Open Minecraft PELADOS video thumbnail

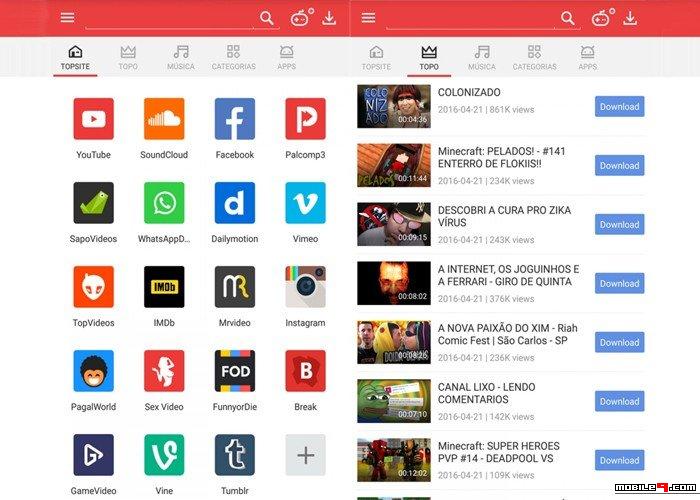tap(394, 165)
